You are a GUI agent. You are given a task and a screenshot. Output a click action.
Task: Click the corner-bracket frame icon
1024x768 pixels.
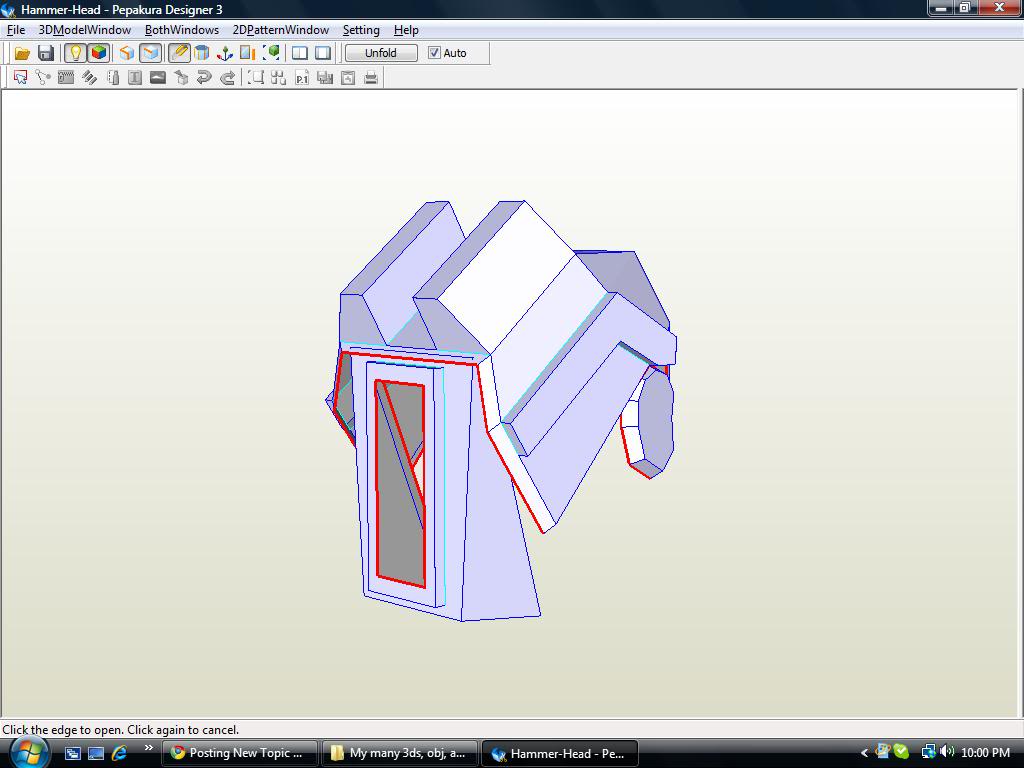click(x=255, y=78)
